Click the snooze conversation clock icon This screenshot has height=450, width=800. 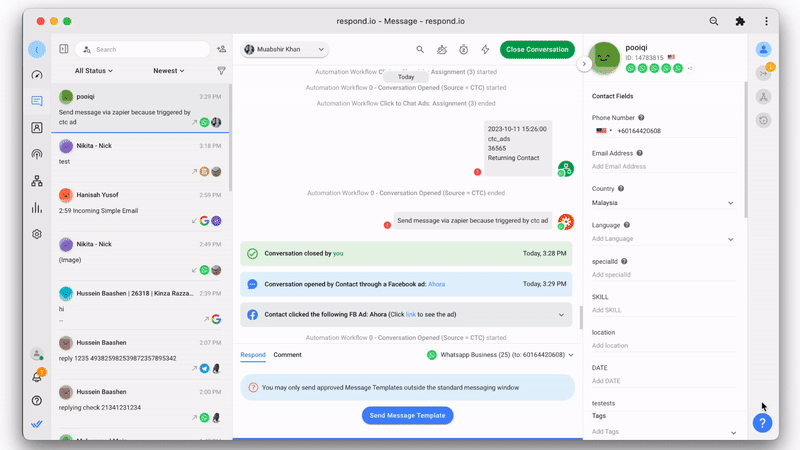coord(464,49)
